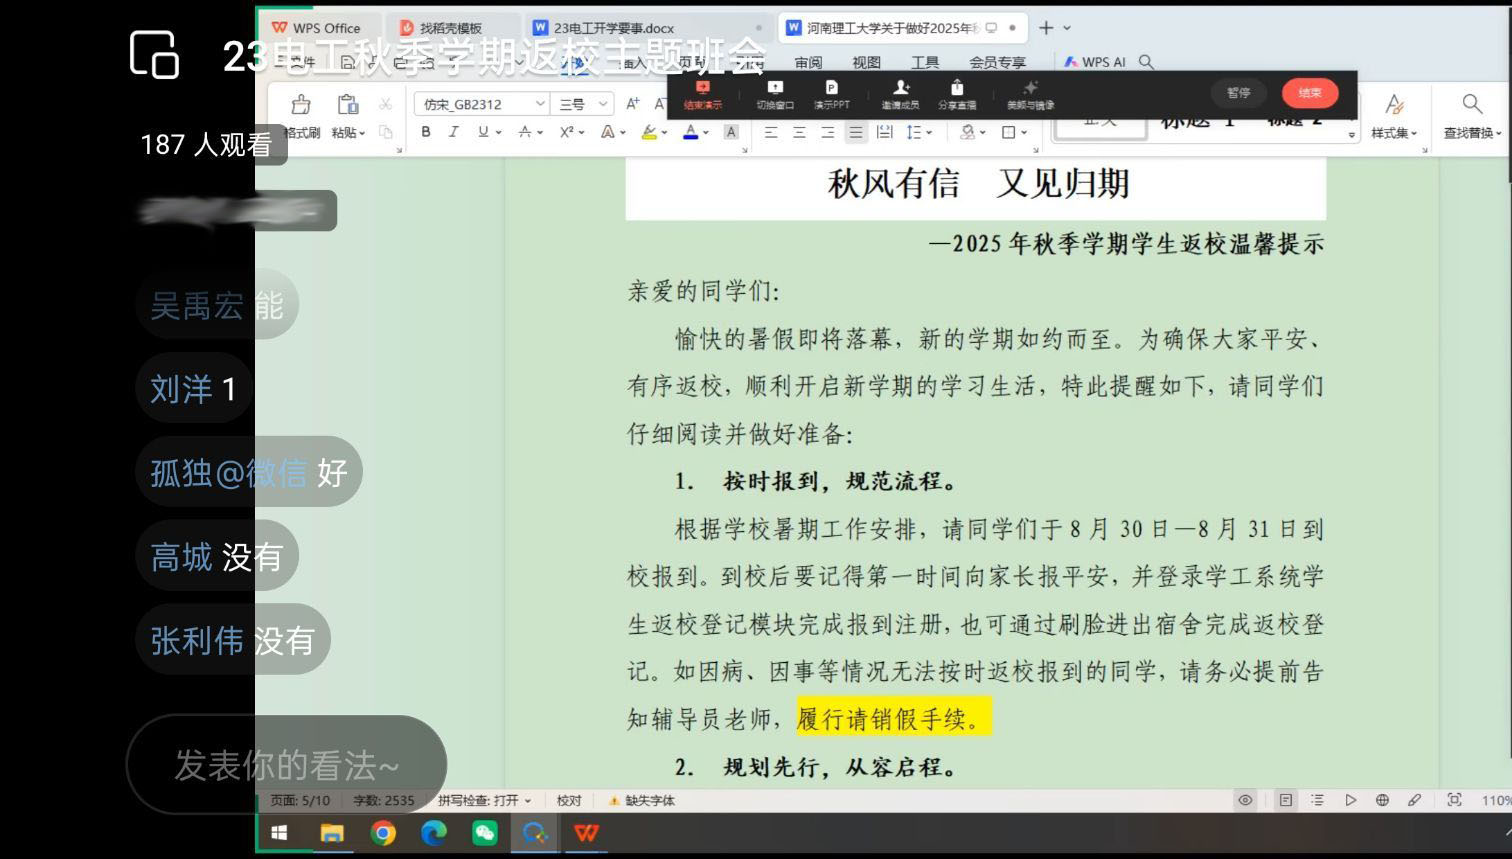Open the 视图 ribbon tab
The height and width of the screenshot is (859, 1512).
(x=866, y=62)
